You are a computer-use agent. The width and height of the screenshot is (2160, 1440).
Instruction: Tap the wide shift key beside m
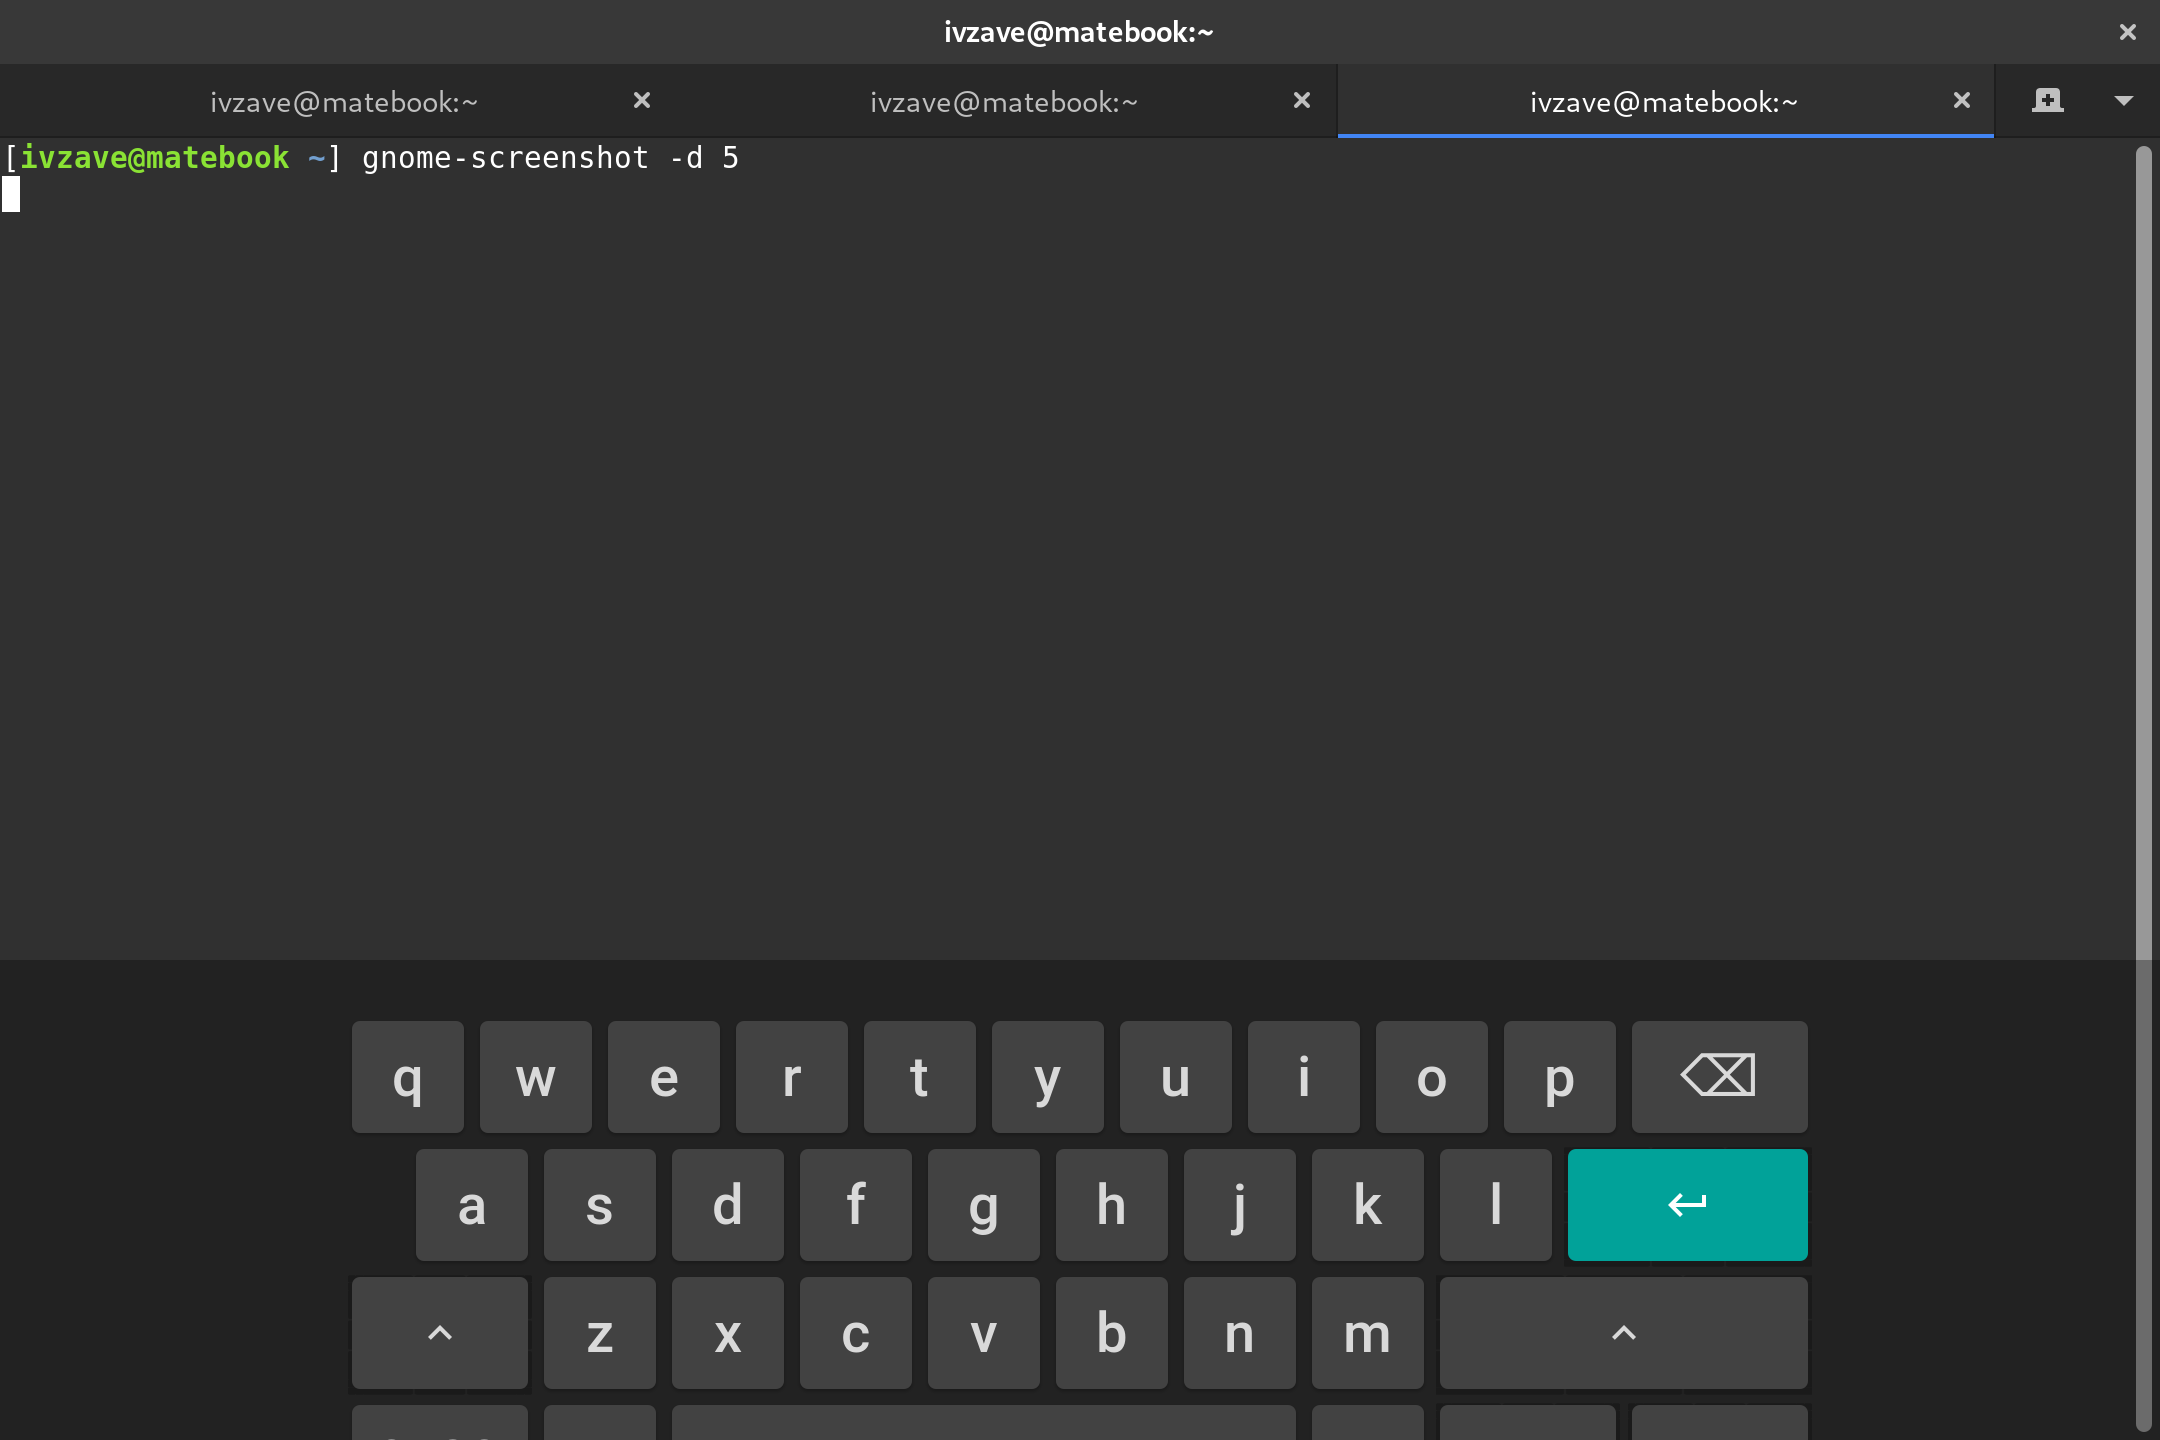click(1624, 1333)
